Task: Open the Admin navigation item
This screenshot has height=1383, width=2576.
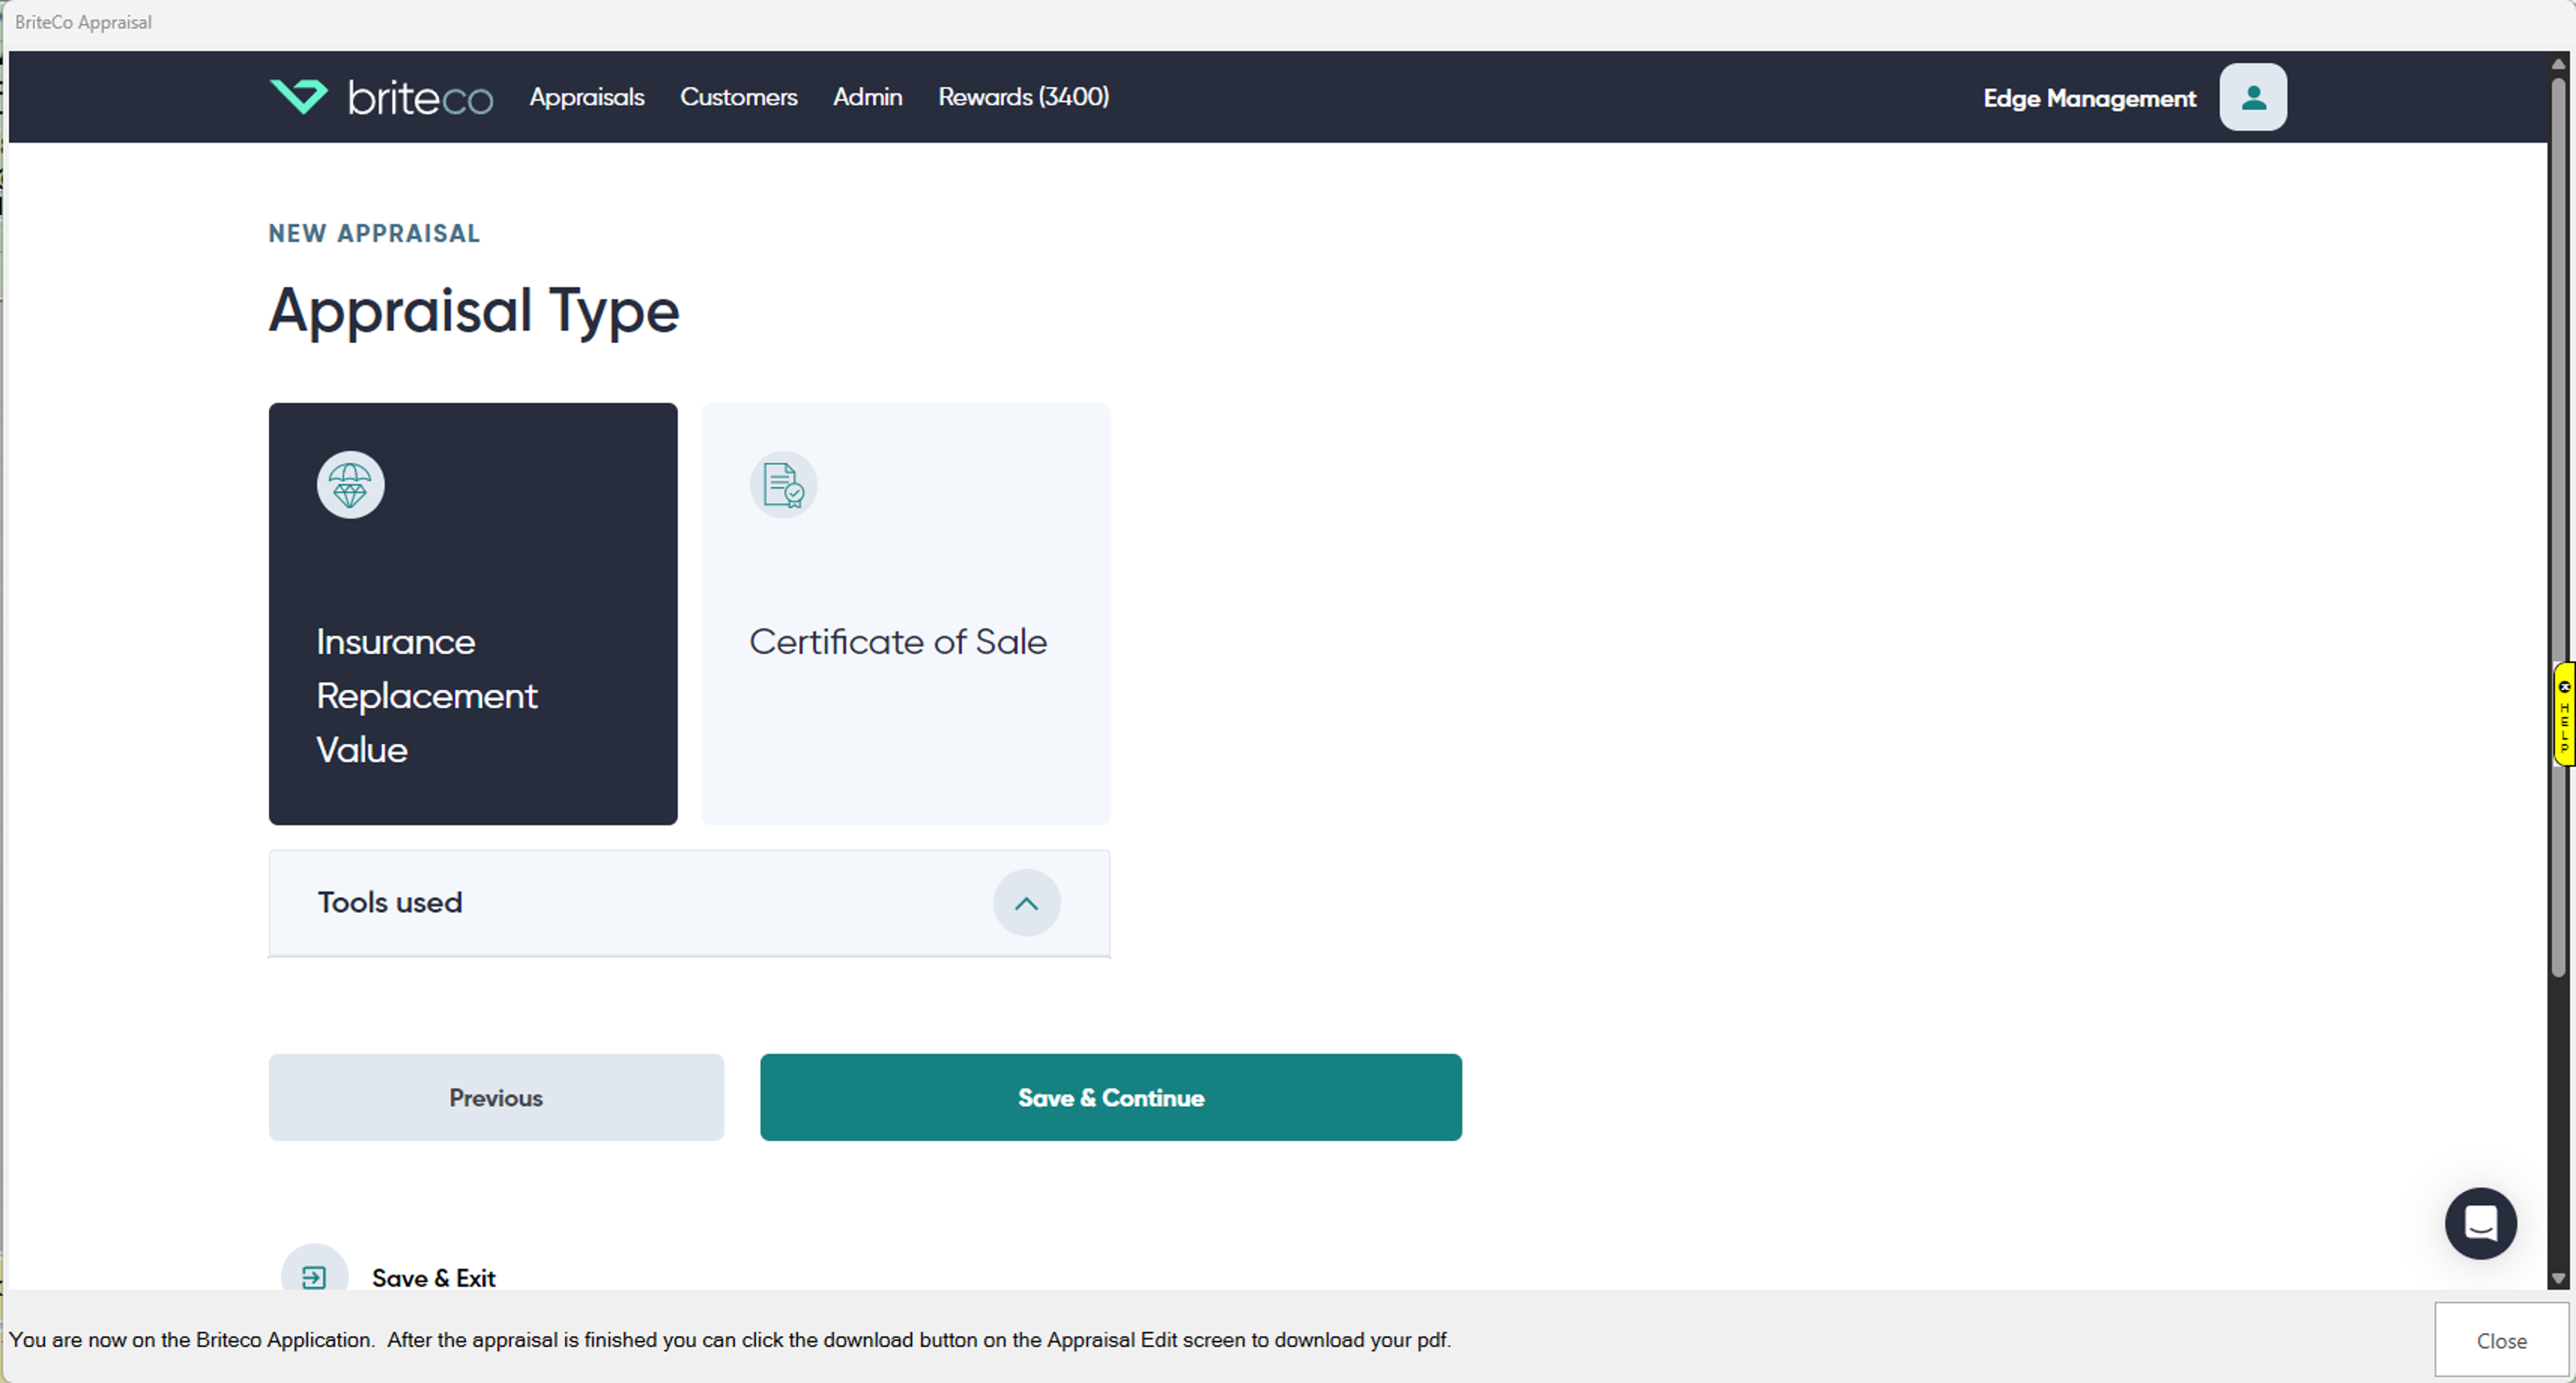Action: click(867, 97)
